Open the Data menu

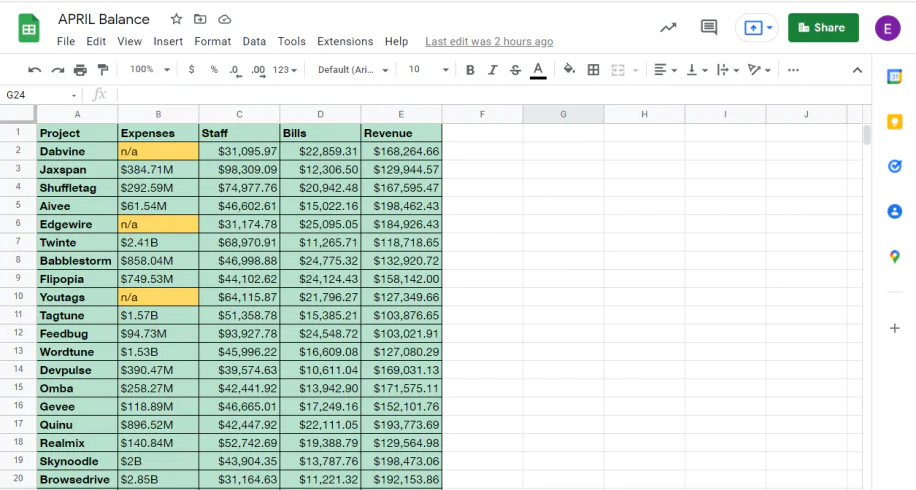point(254,41)
